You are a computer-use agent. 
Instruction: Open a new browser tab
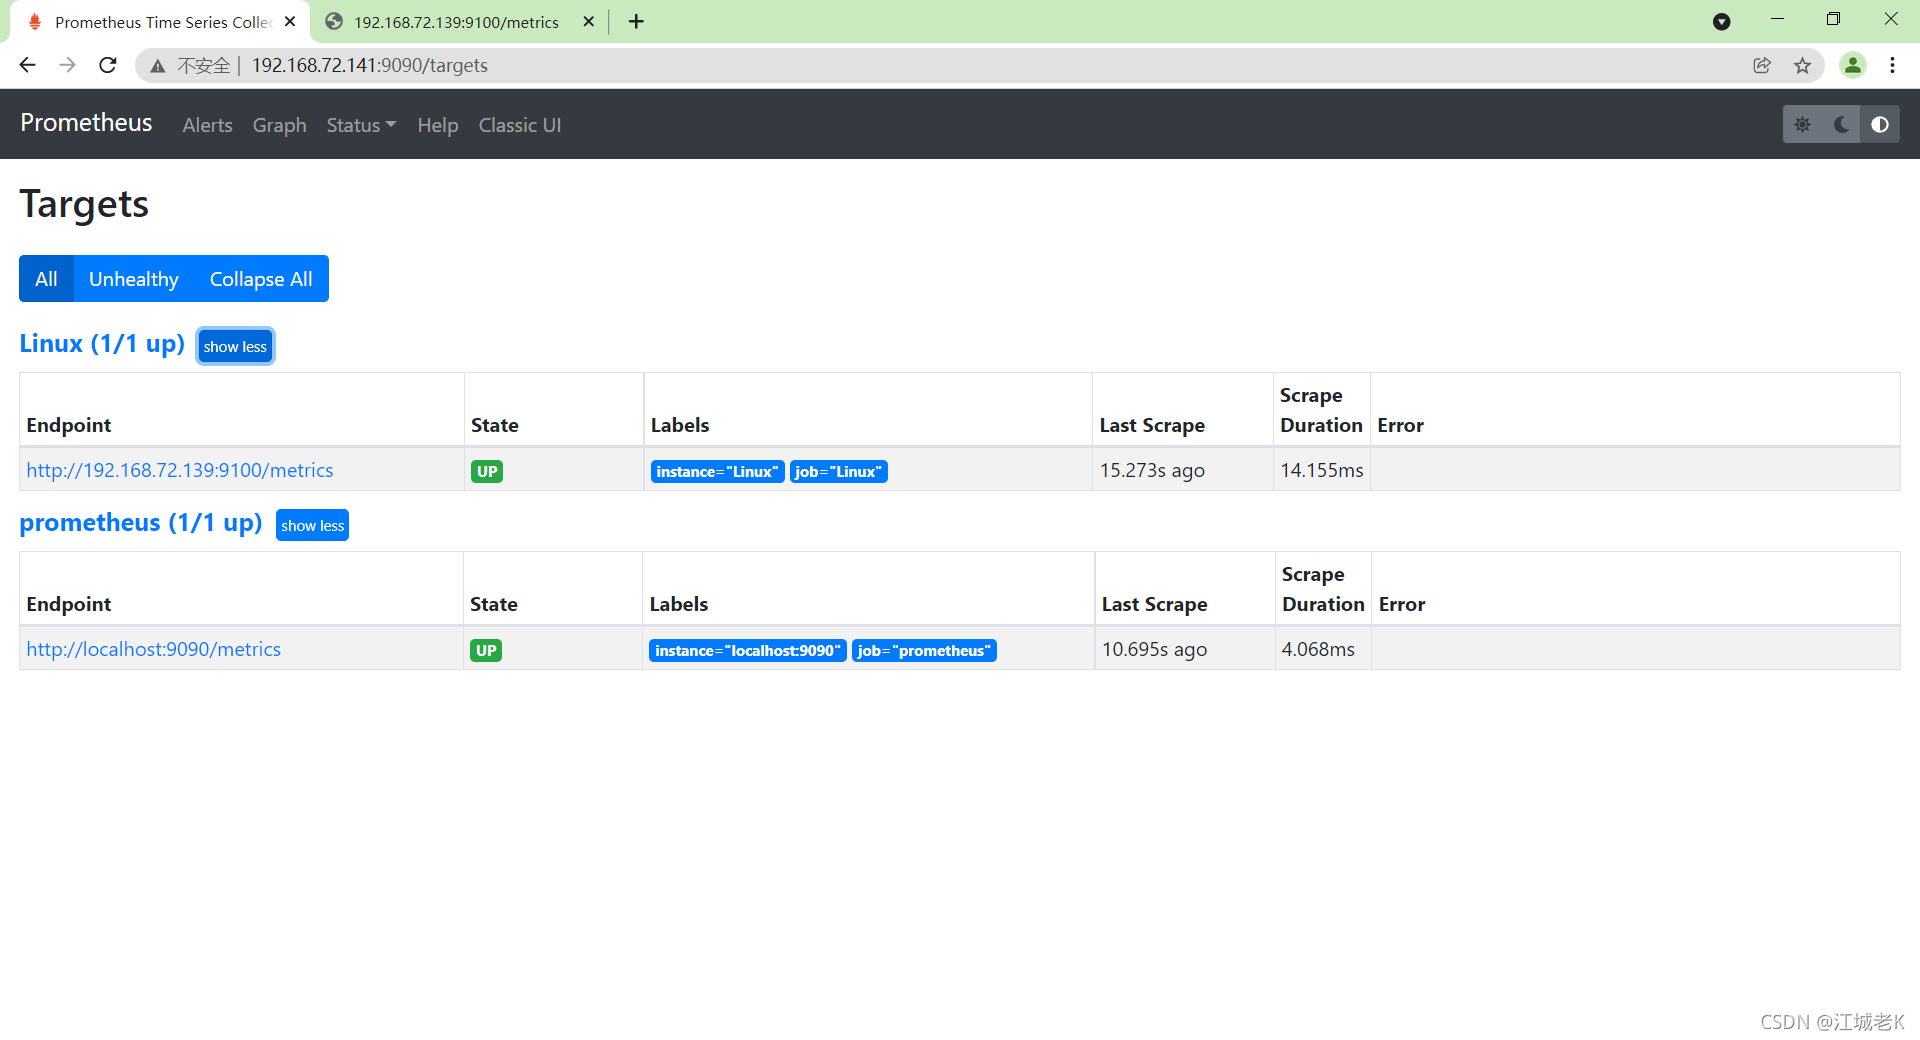[636, 21]
